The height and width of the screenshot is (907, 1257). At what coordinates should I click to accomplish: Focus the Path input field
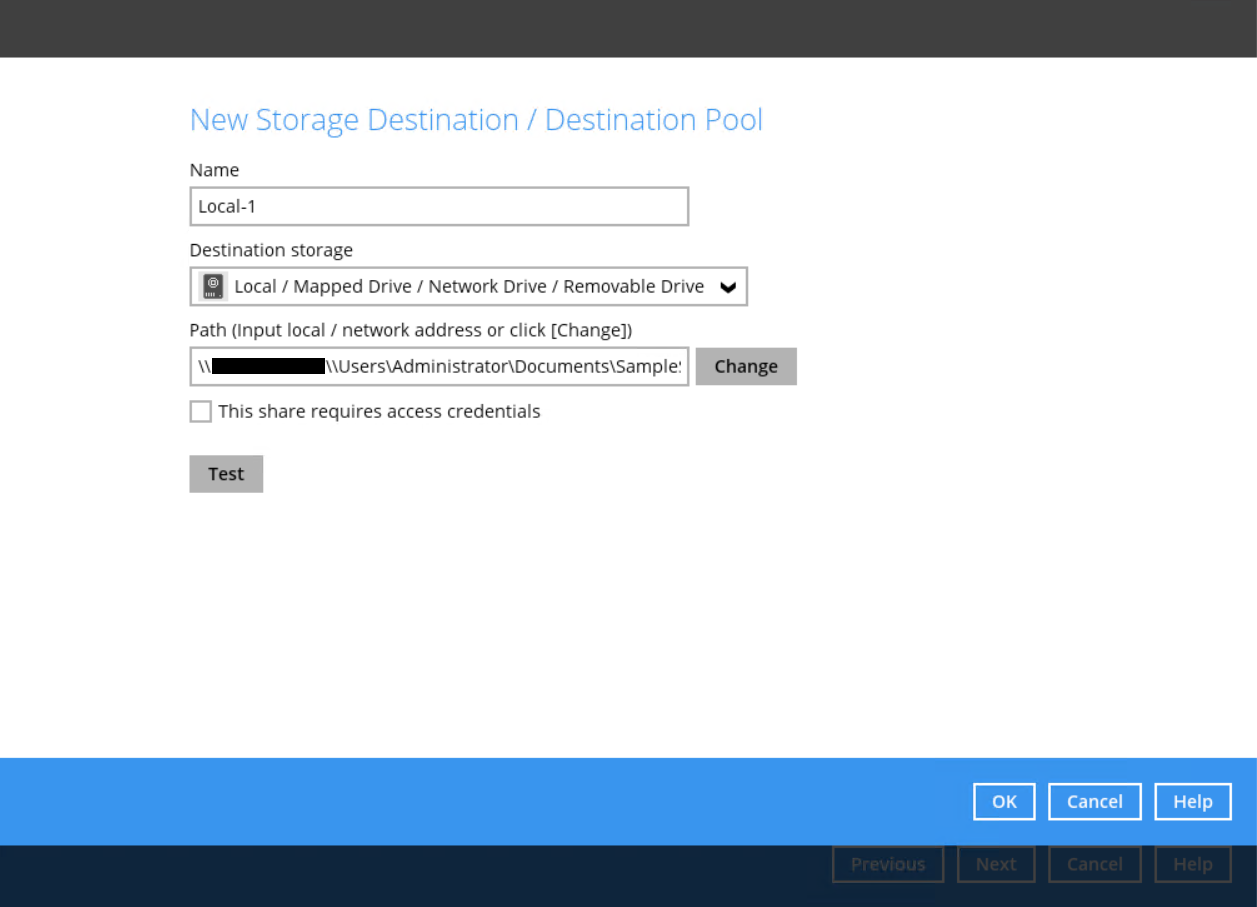tap(500, 367)
